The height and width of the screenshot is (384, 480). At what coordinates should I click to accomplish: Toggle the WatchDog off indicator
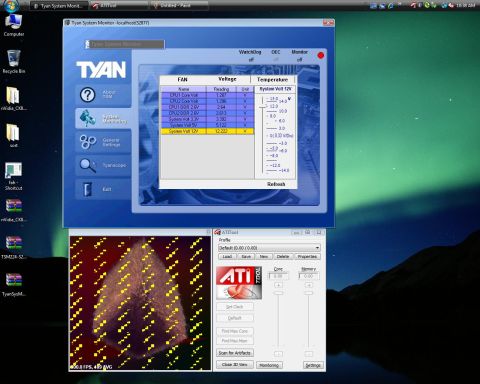click(x=251, y=60)
